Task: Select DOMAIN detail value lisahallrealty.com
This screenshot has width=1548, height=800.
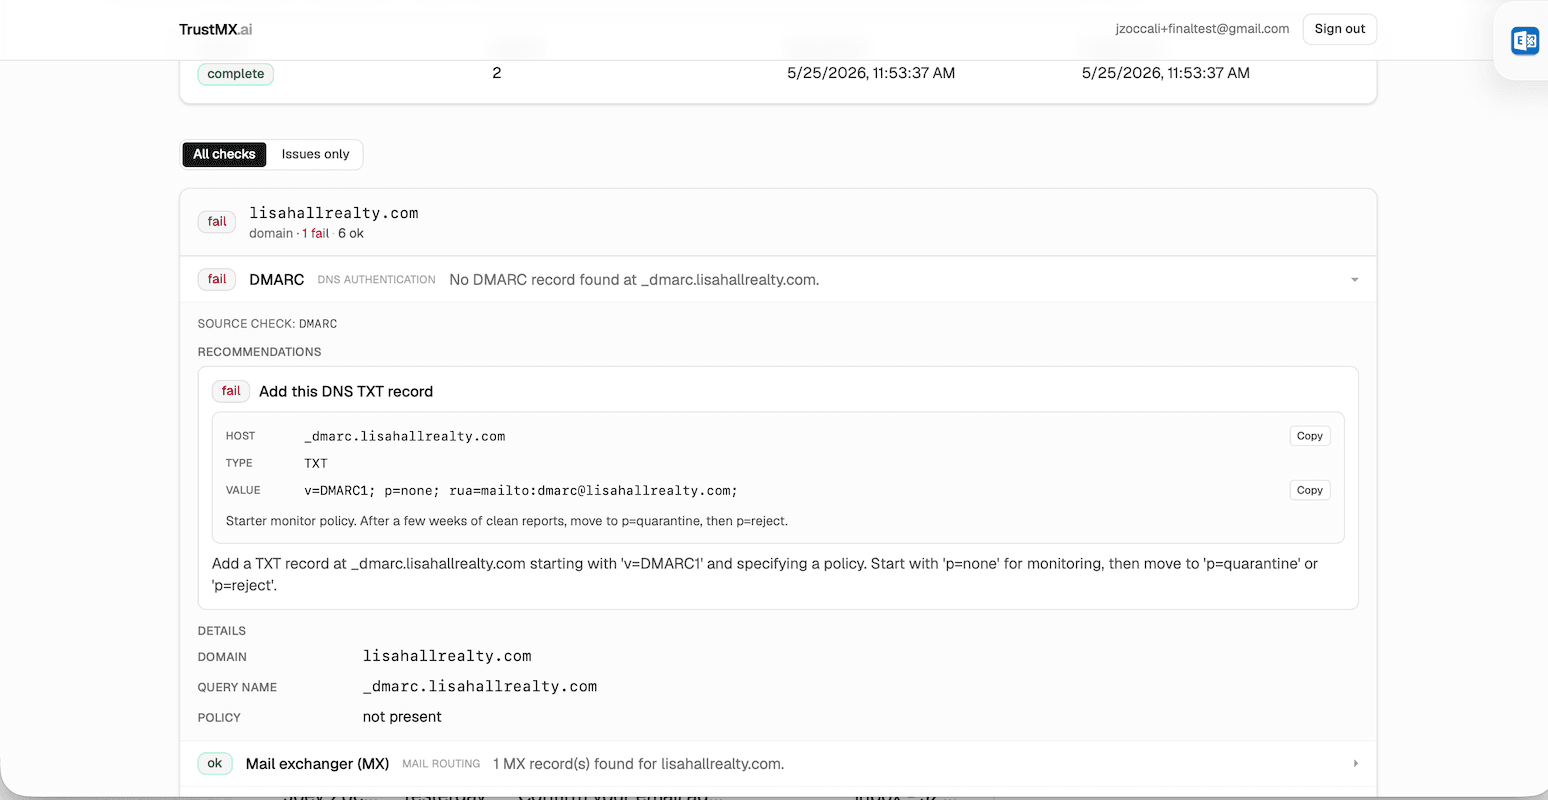Action: point(447,656)
